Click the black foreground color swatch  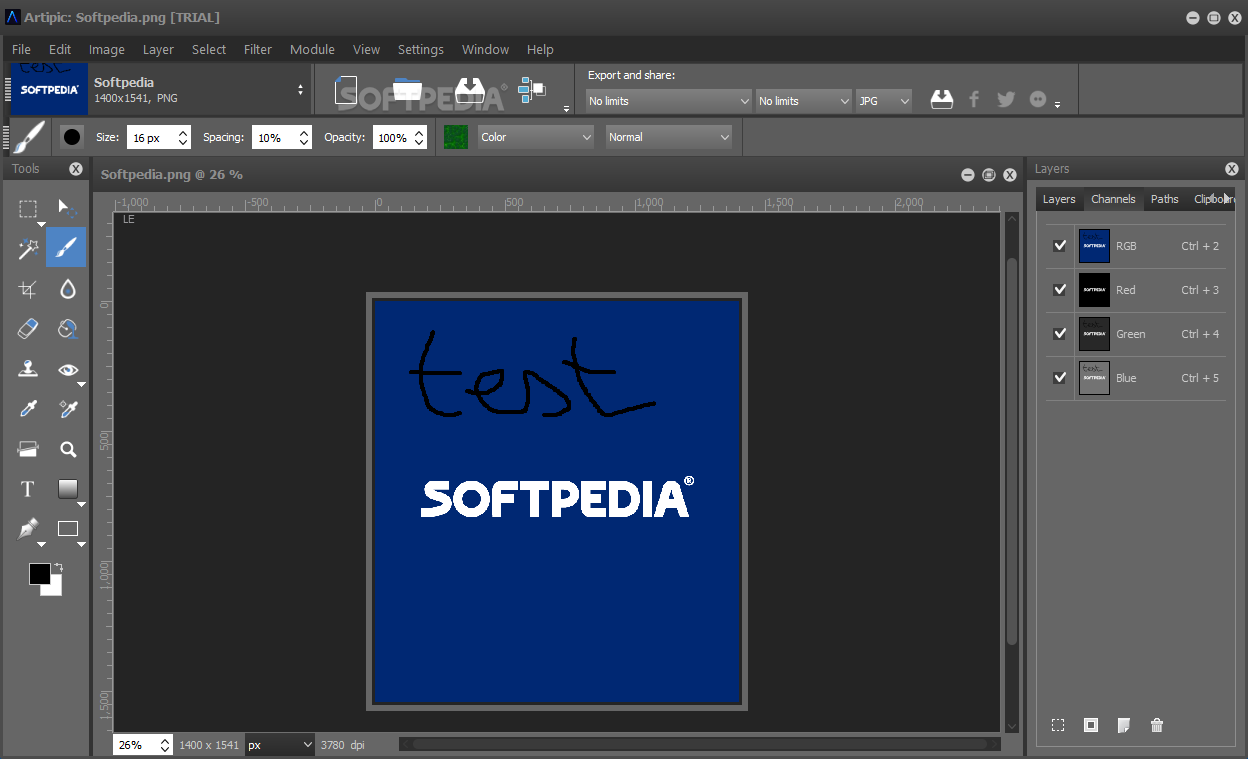[39, 573]
